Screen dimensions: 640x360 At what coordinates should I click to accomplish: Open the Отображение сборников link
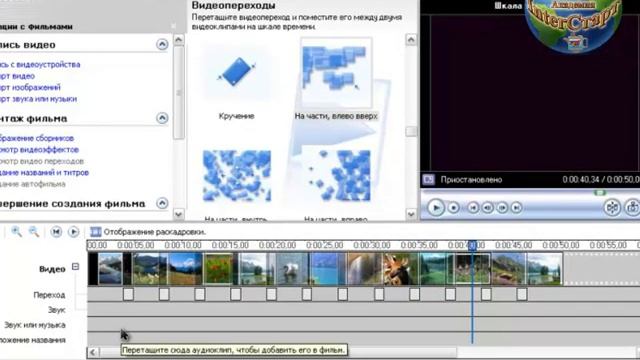(37, 138)
